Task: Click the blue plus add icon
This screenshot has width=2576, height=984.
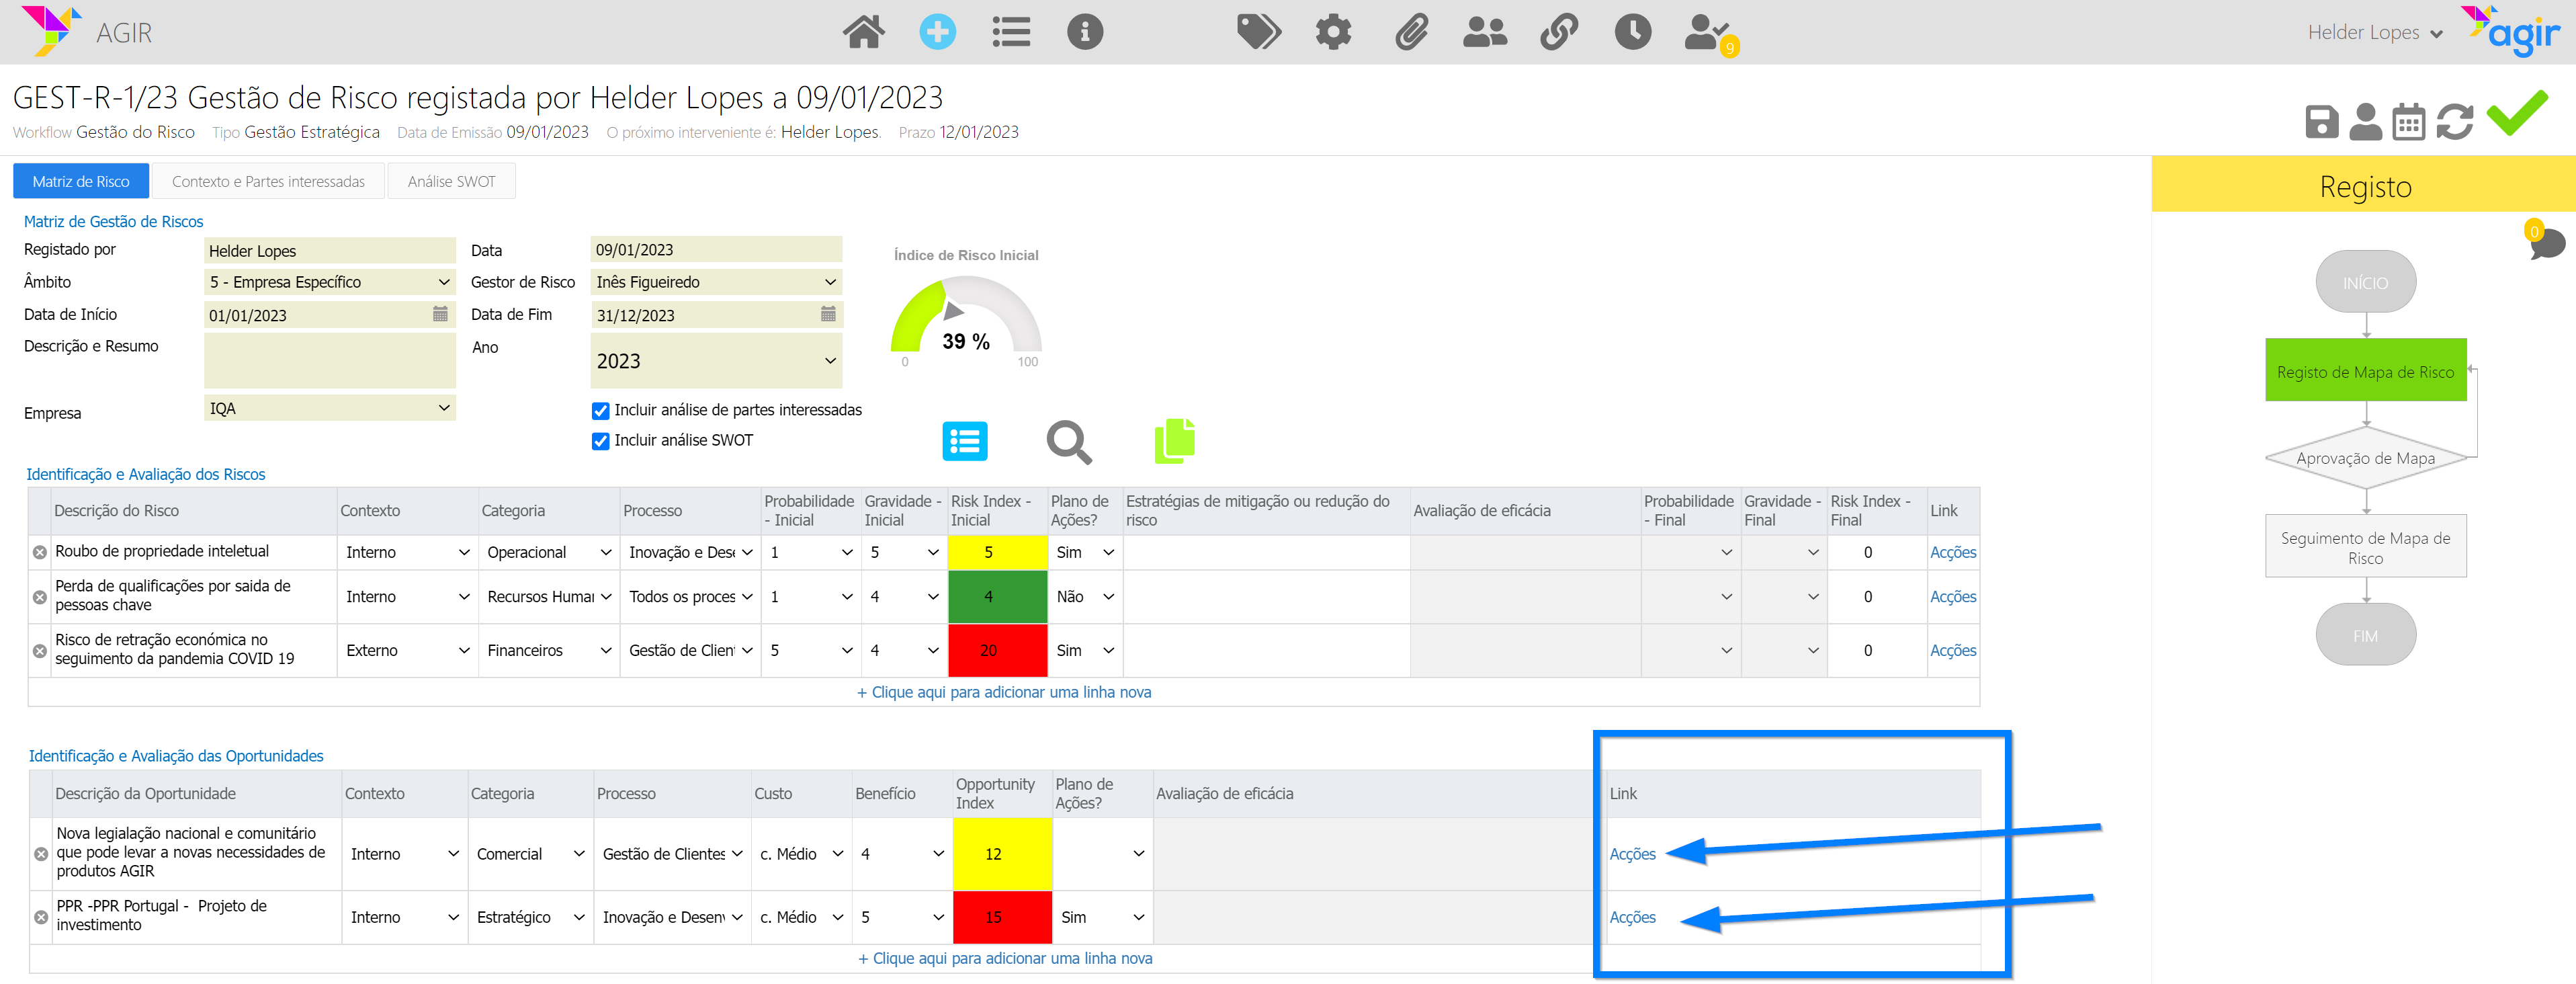Action: click(937, 32)
